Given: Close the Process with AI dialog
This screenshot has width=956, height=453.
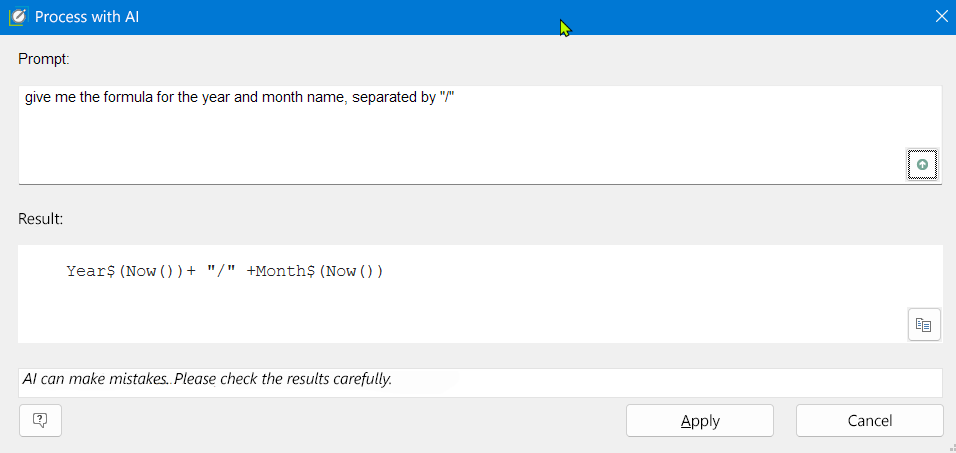Looking at the screenshot, I should [x=940, y=17].
